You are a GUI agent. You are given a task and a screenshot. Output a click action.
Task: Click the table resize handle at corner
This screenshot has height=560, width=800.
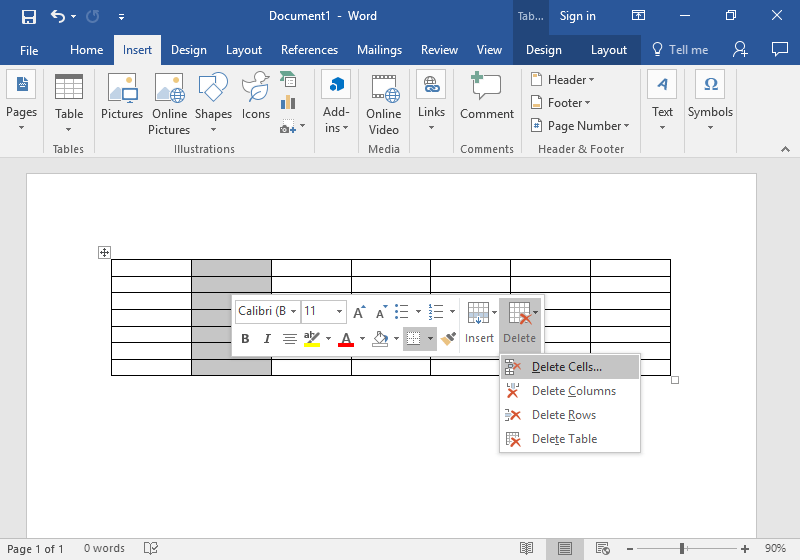[x=675, y=380]
